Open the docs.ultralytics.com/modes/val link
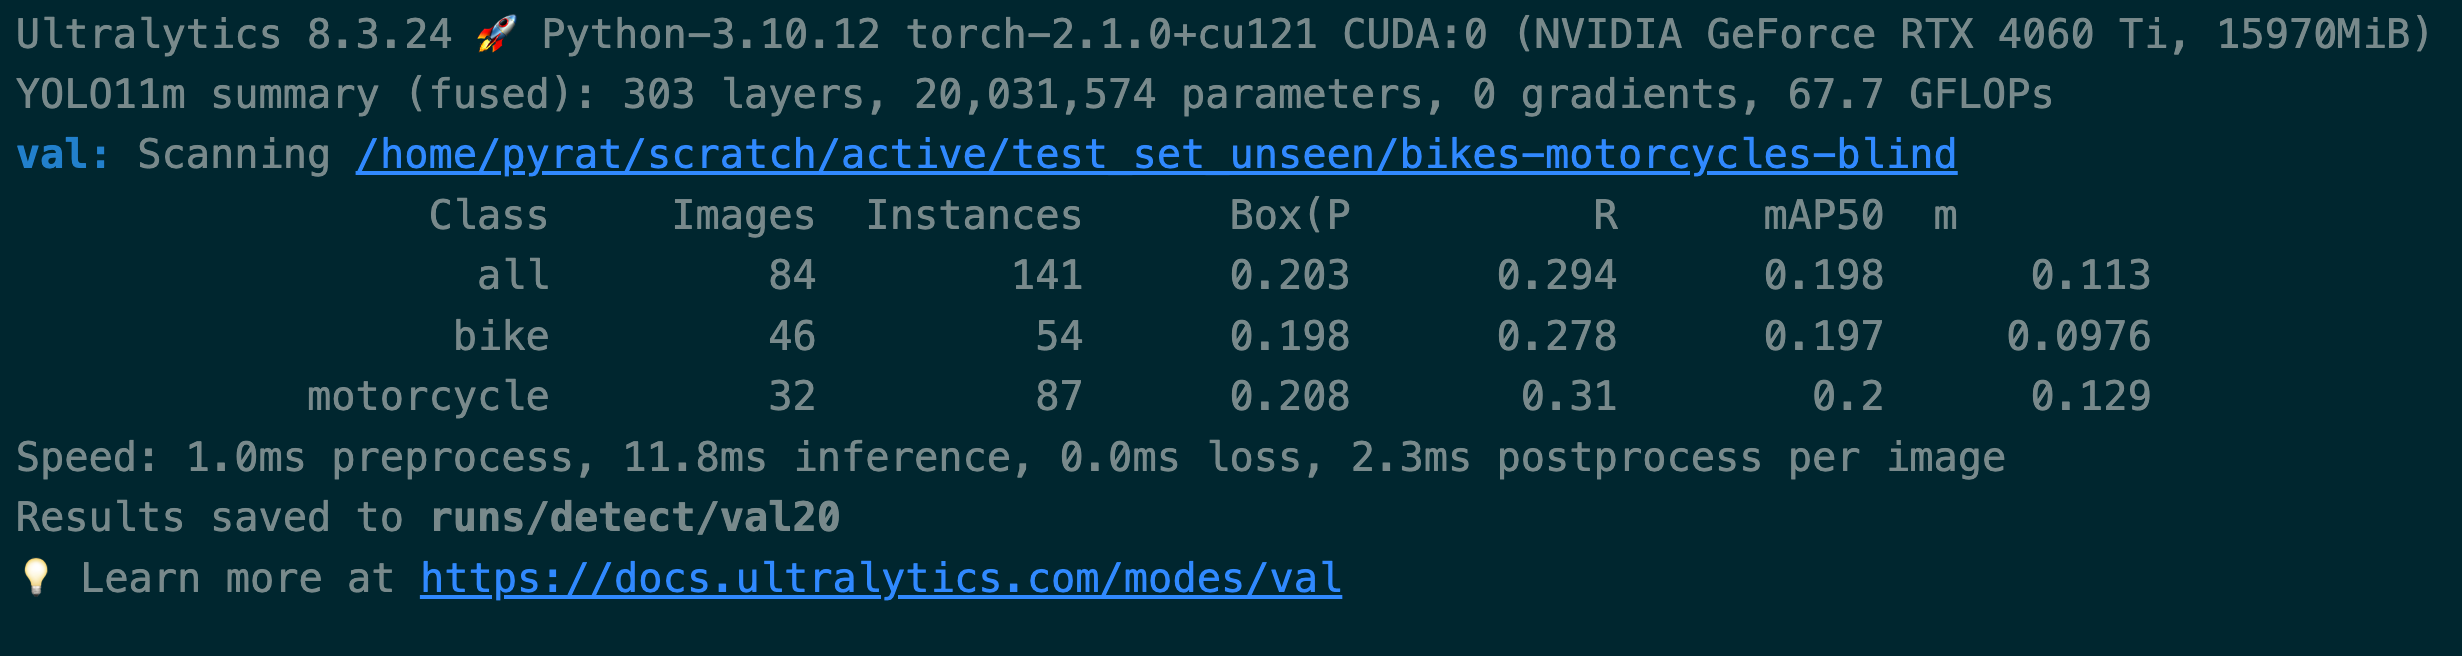This screenshot has width=2462, height=656. pyautogui.click(x=881, y=579)
